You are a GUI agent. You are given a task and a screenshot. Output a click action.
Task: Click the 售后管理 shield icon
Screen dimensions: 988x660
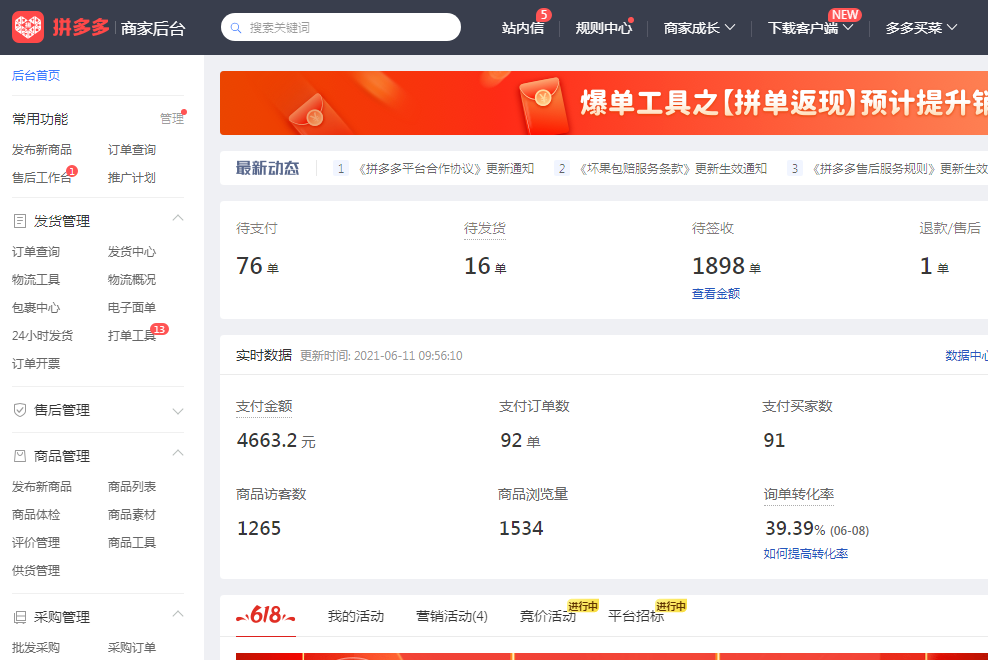point(20,410)
